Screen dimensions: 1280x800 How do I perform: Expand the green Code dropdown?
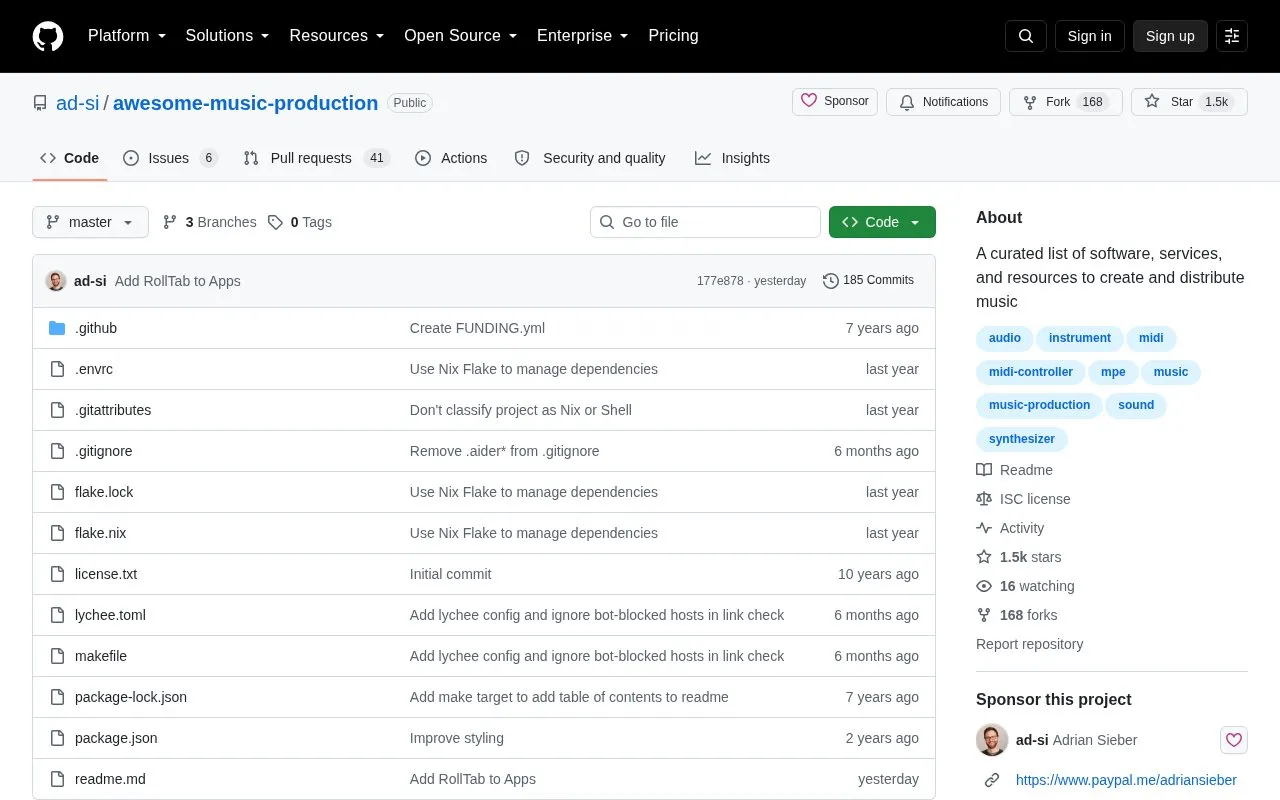pos(882,222)
